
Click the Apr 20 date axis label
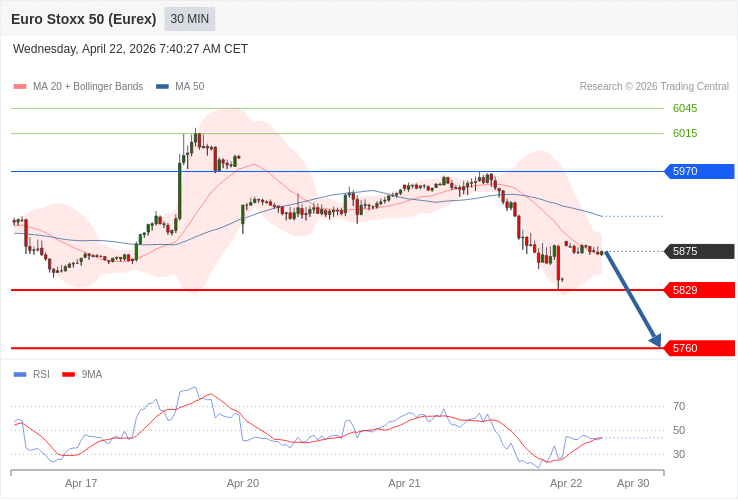[x=243, y=483]
